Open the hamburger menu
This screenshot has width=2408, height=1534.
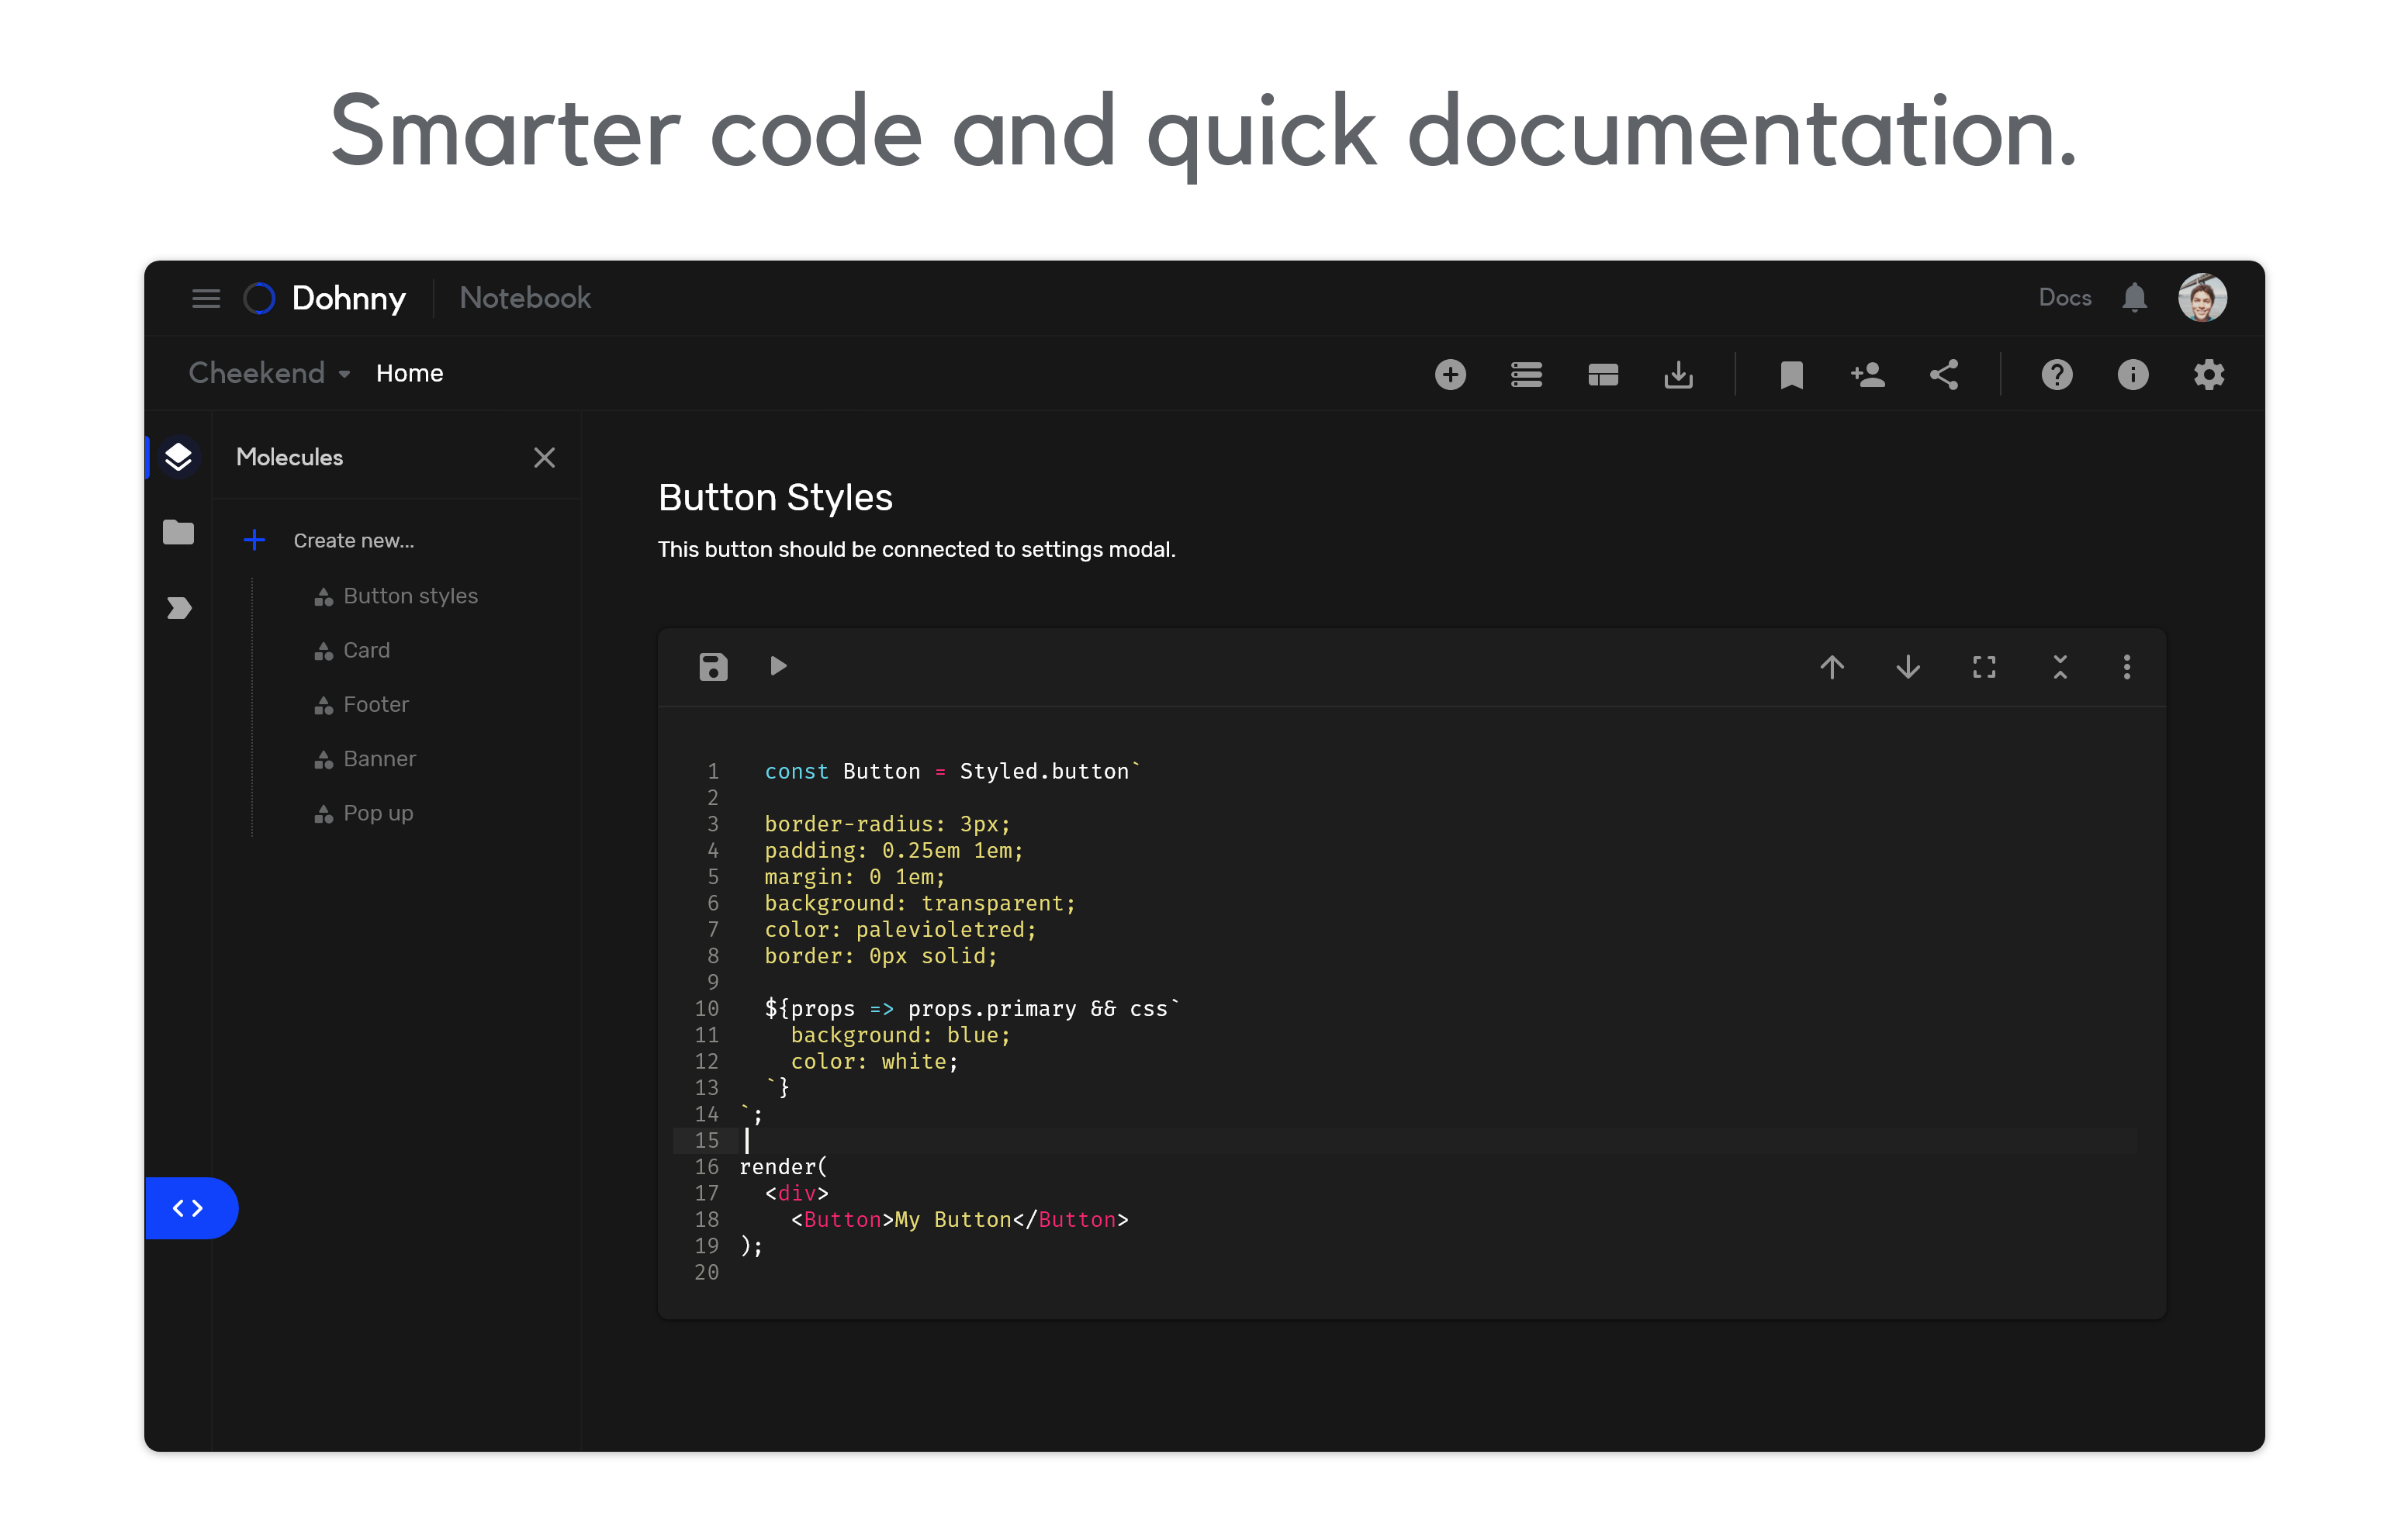(x=206, y=298)
